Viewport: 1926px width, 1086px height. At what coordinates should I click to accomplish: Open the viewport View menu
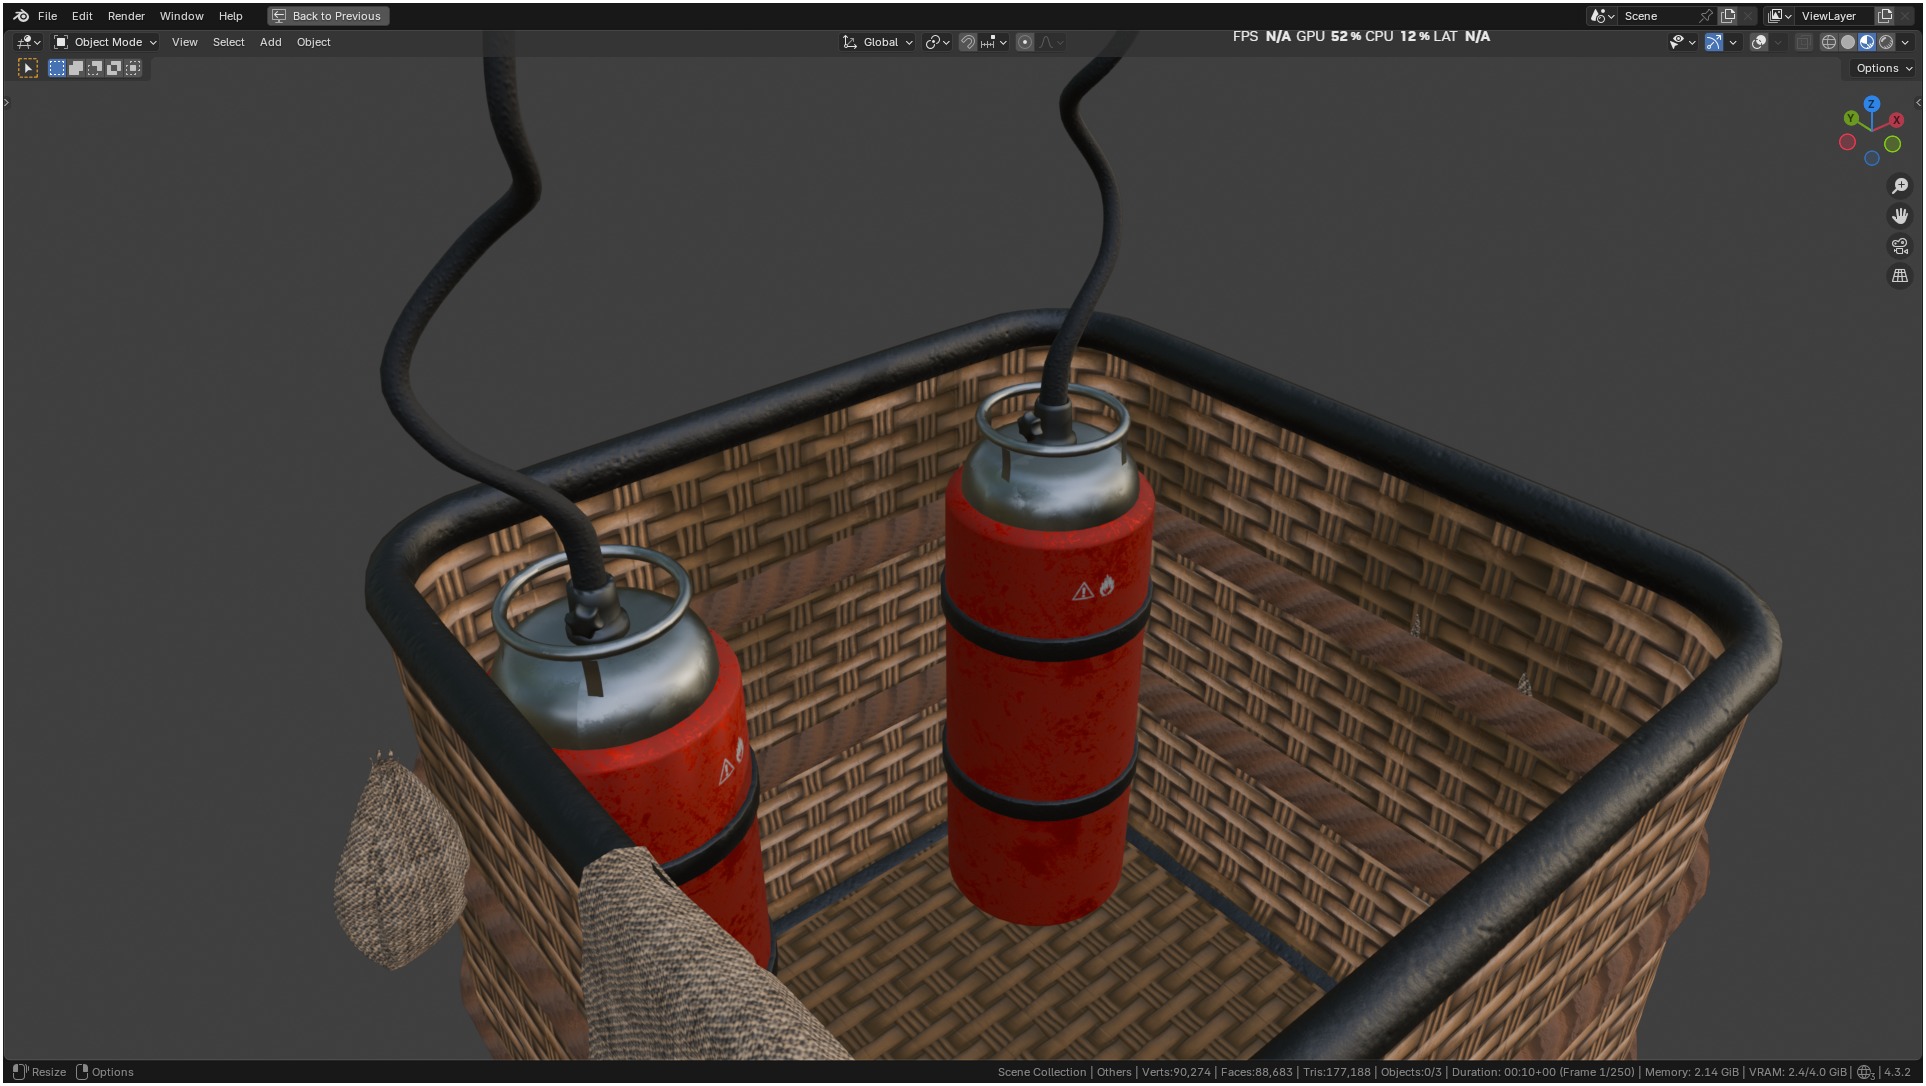pos(184,42)
